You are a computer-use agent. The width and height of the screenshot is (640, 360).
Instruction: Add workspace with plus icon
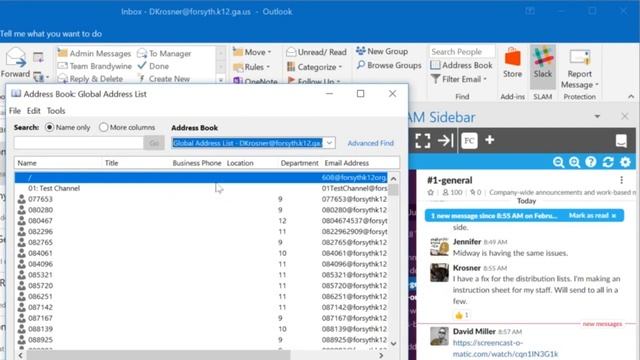489,140
